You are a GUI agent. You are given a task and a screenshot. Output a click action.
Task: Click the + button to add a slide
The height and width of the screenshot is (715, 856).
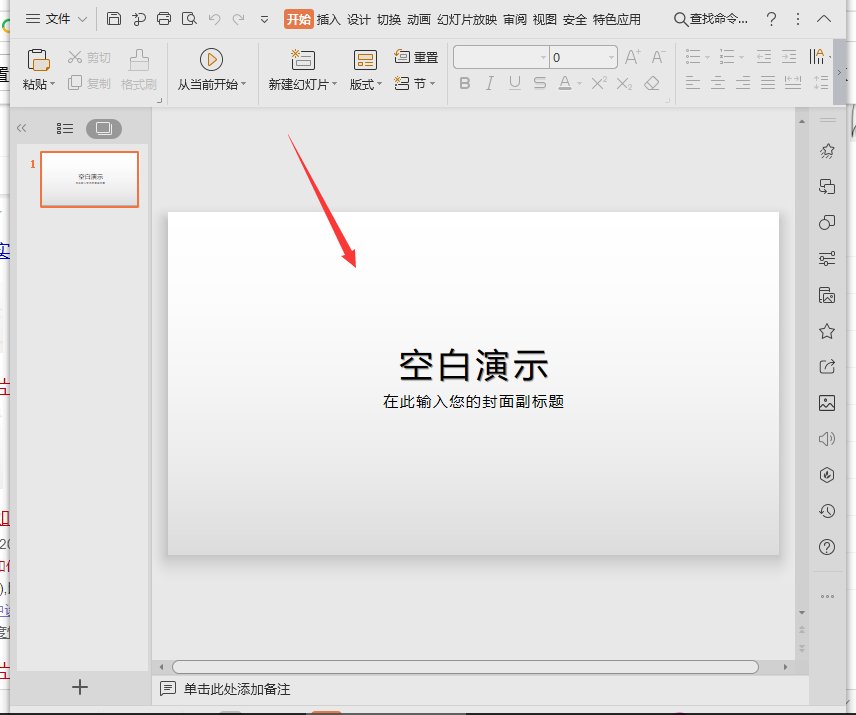(79, 687)
